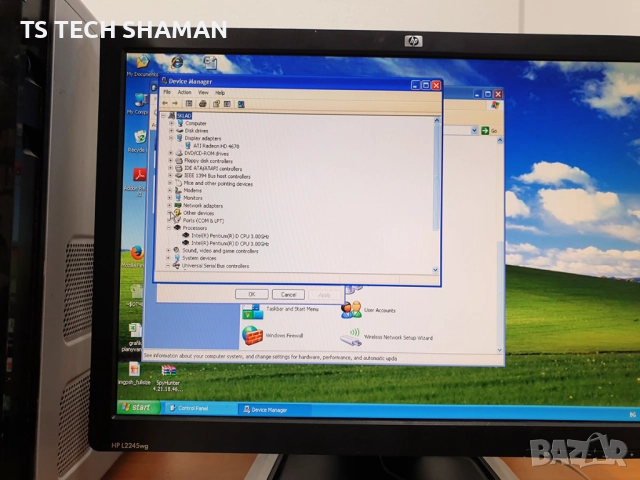Expand the Disk drives category
The width and height of the screenshot is (640, 480).
(171, 131)
